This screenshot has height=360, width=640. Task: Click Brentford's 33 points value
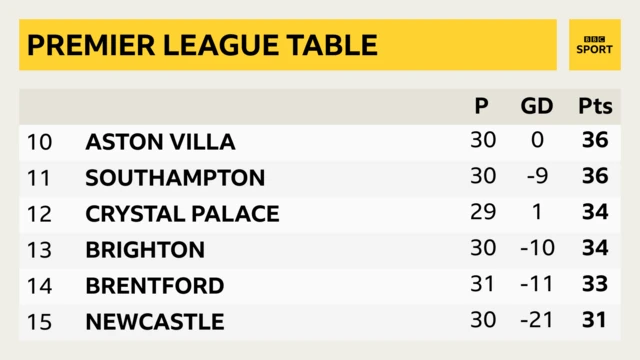(596, 284)
